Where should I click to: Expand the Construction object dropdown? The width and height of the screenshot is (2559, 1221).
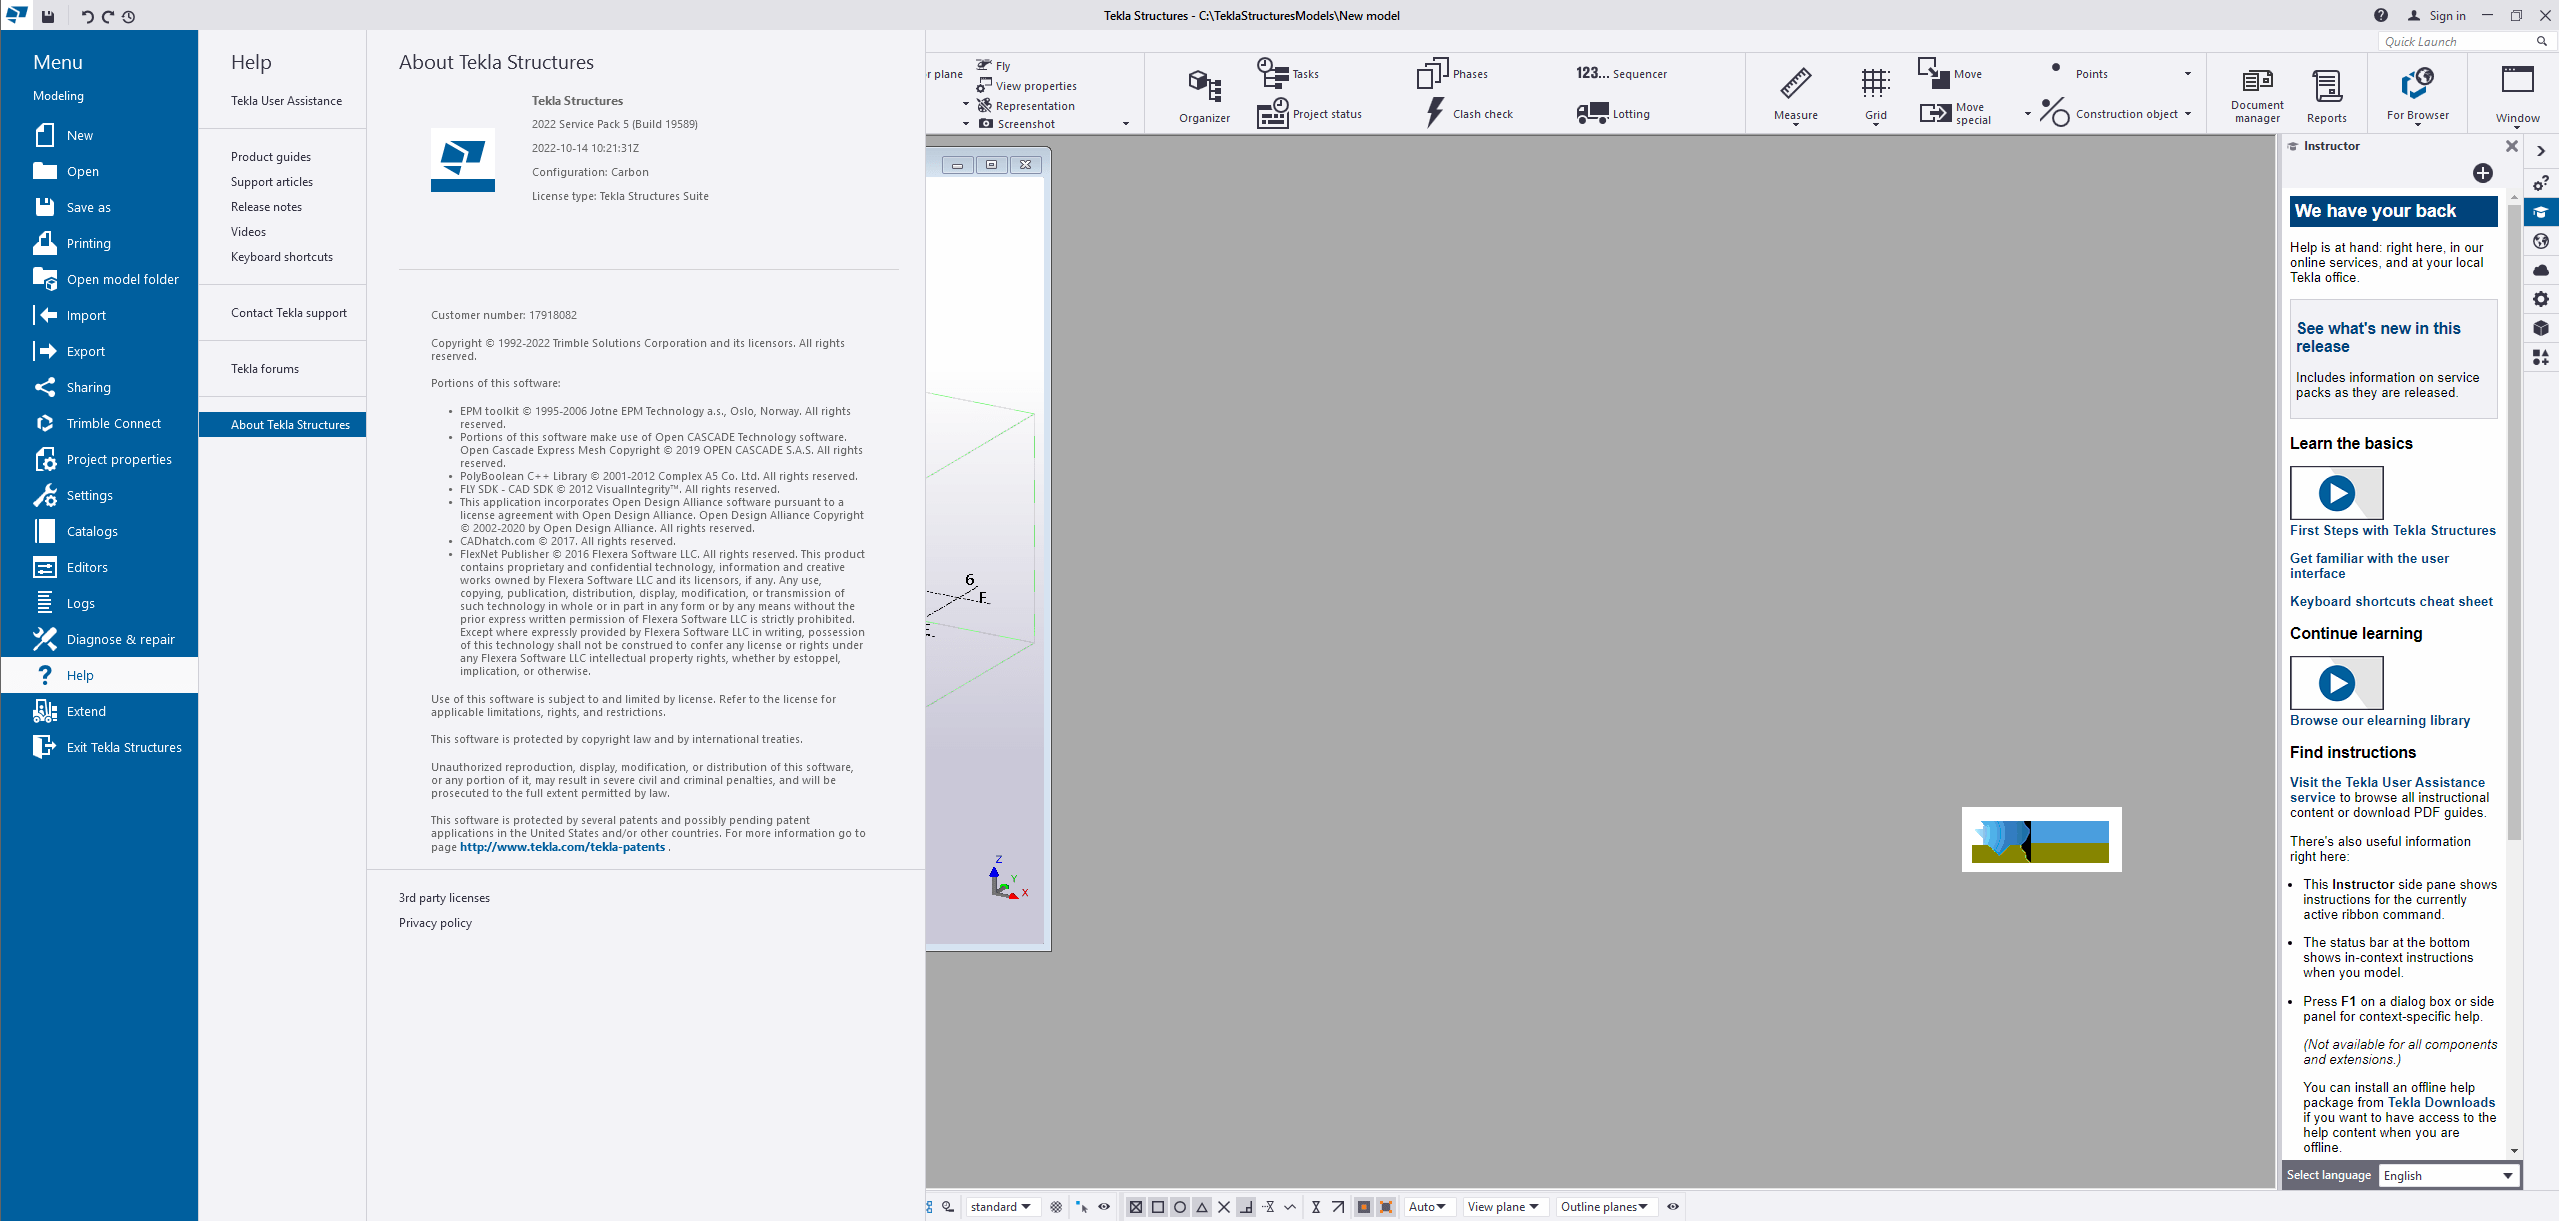tap(2200, 113)
